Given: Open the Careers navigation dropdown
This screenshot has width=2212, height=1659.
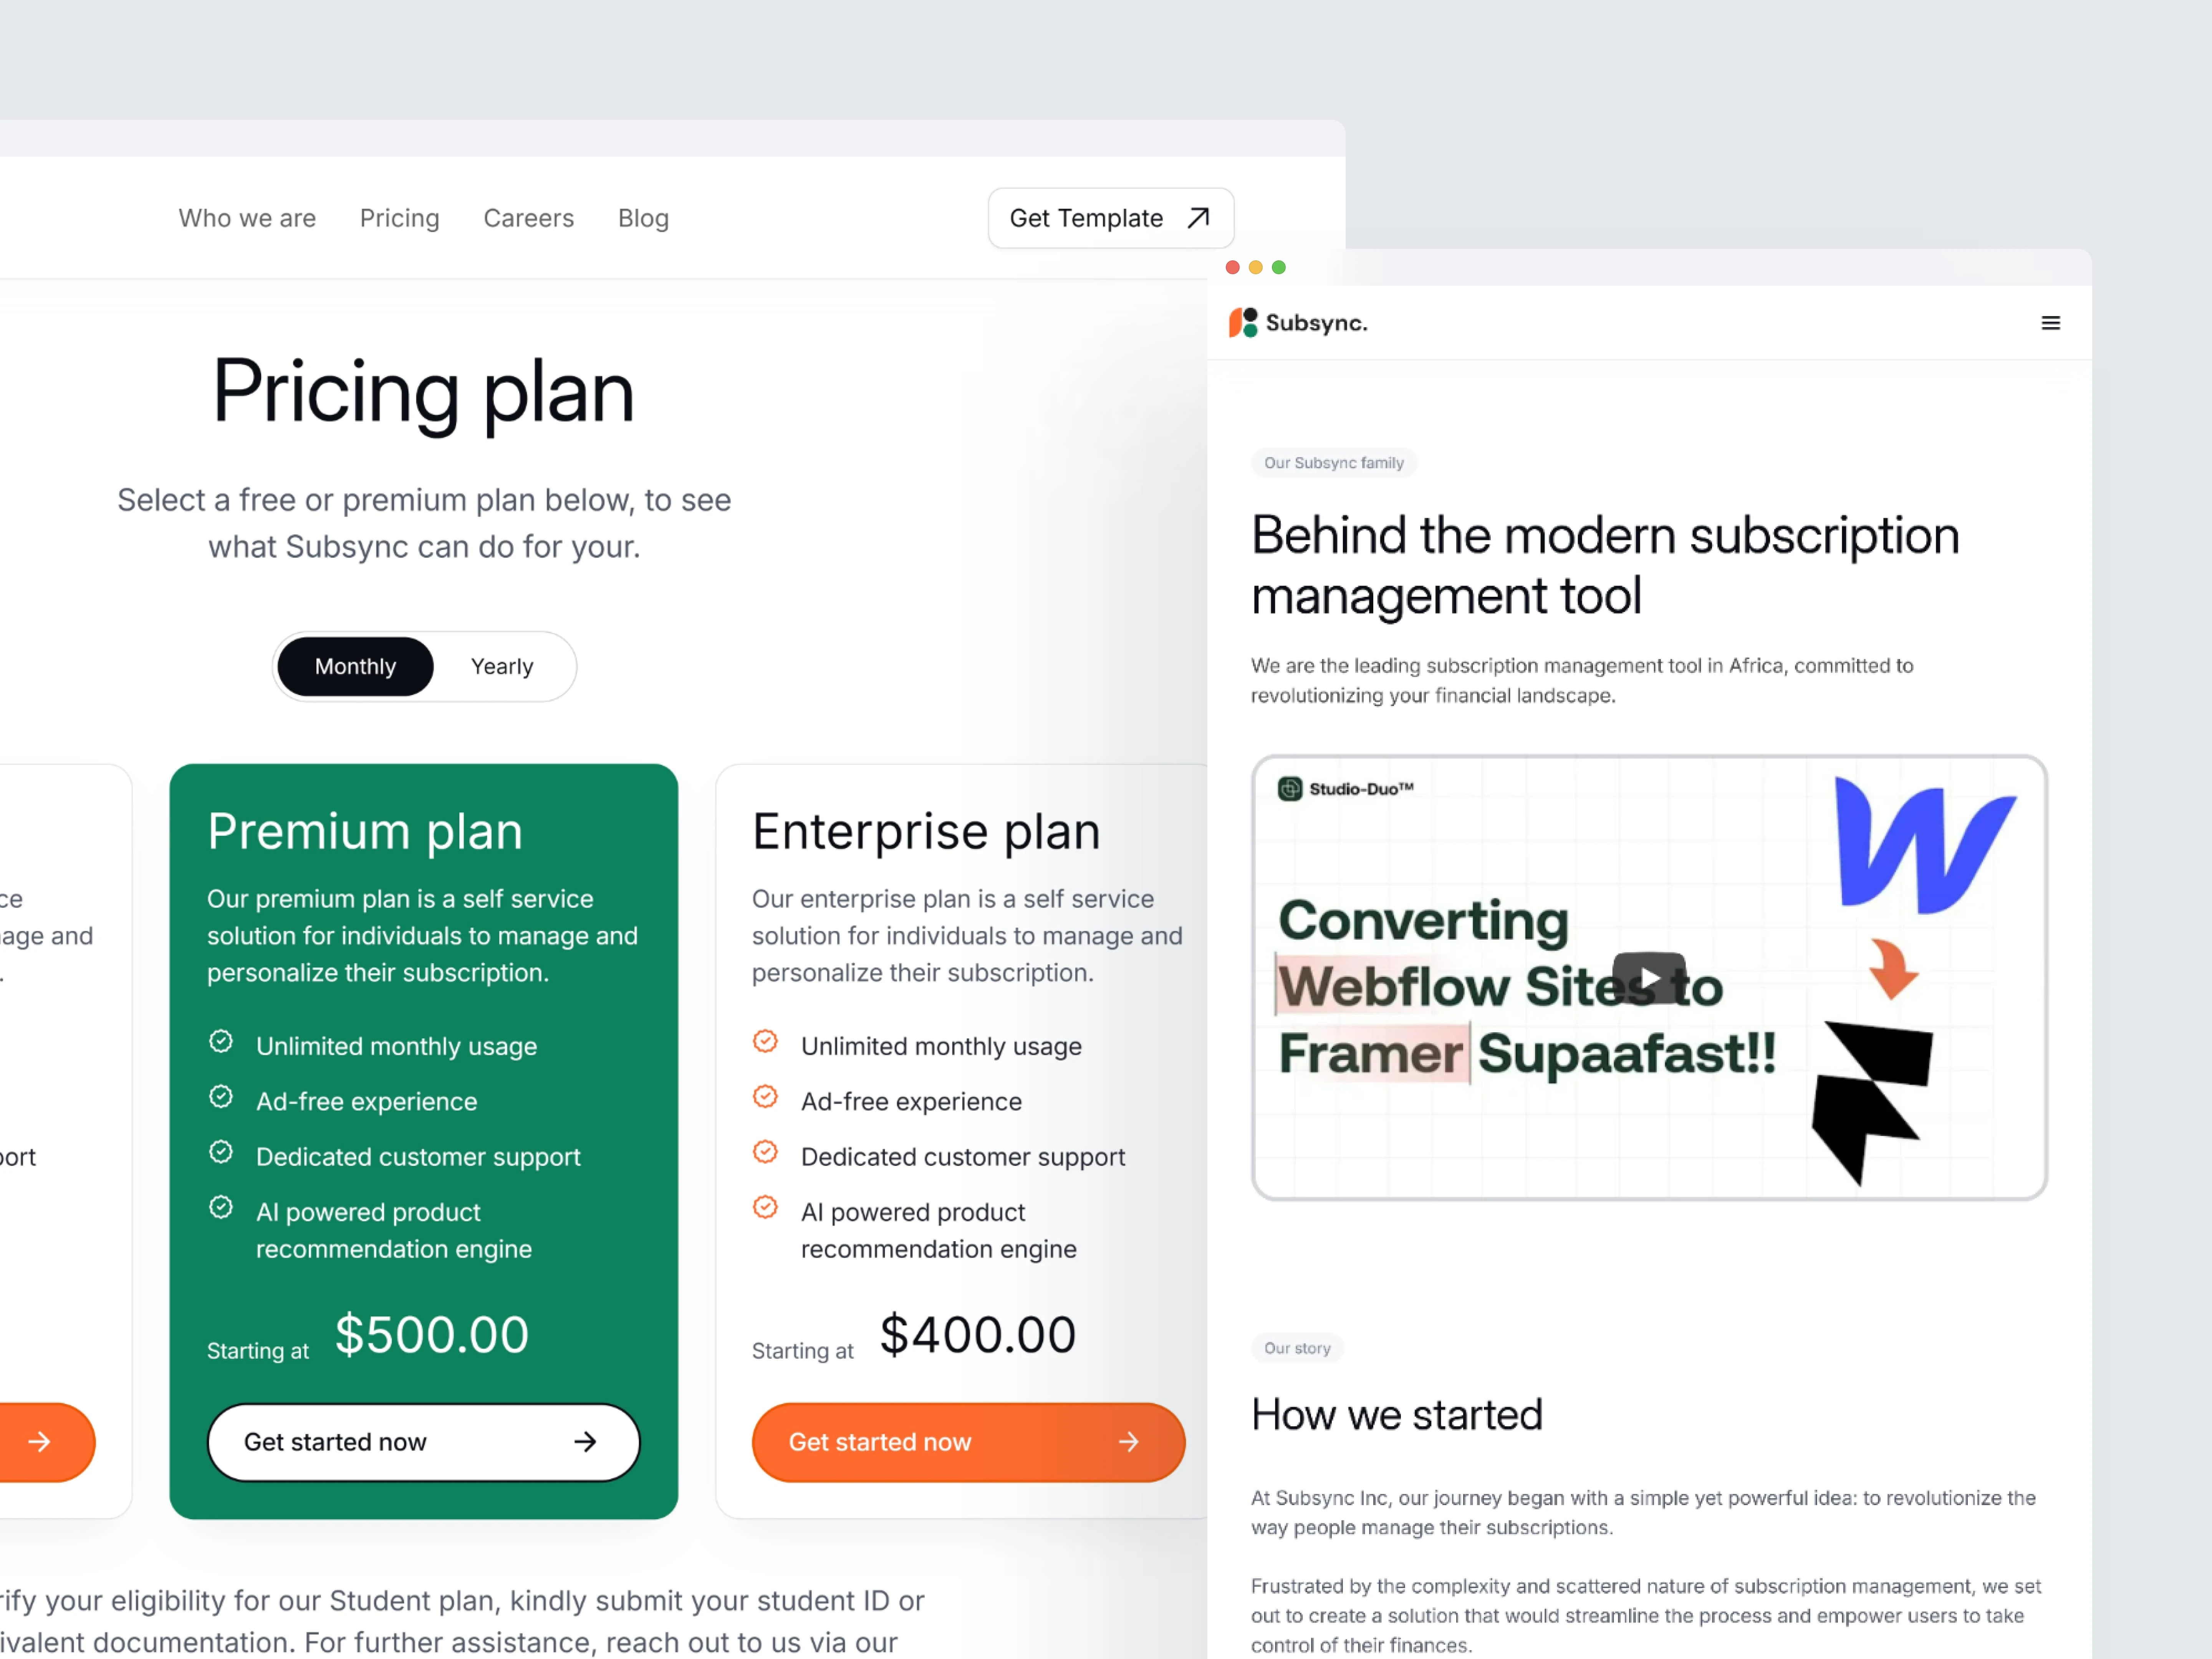Looking at the screenshot, I should tap(528, 218).
